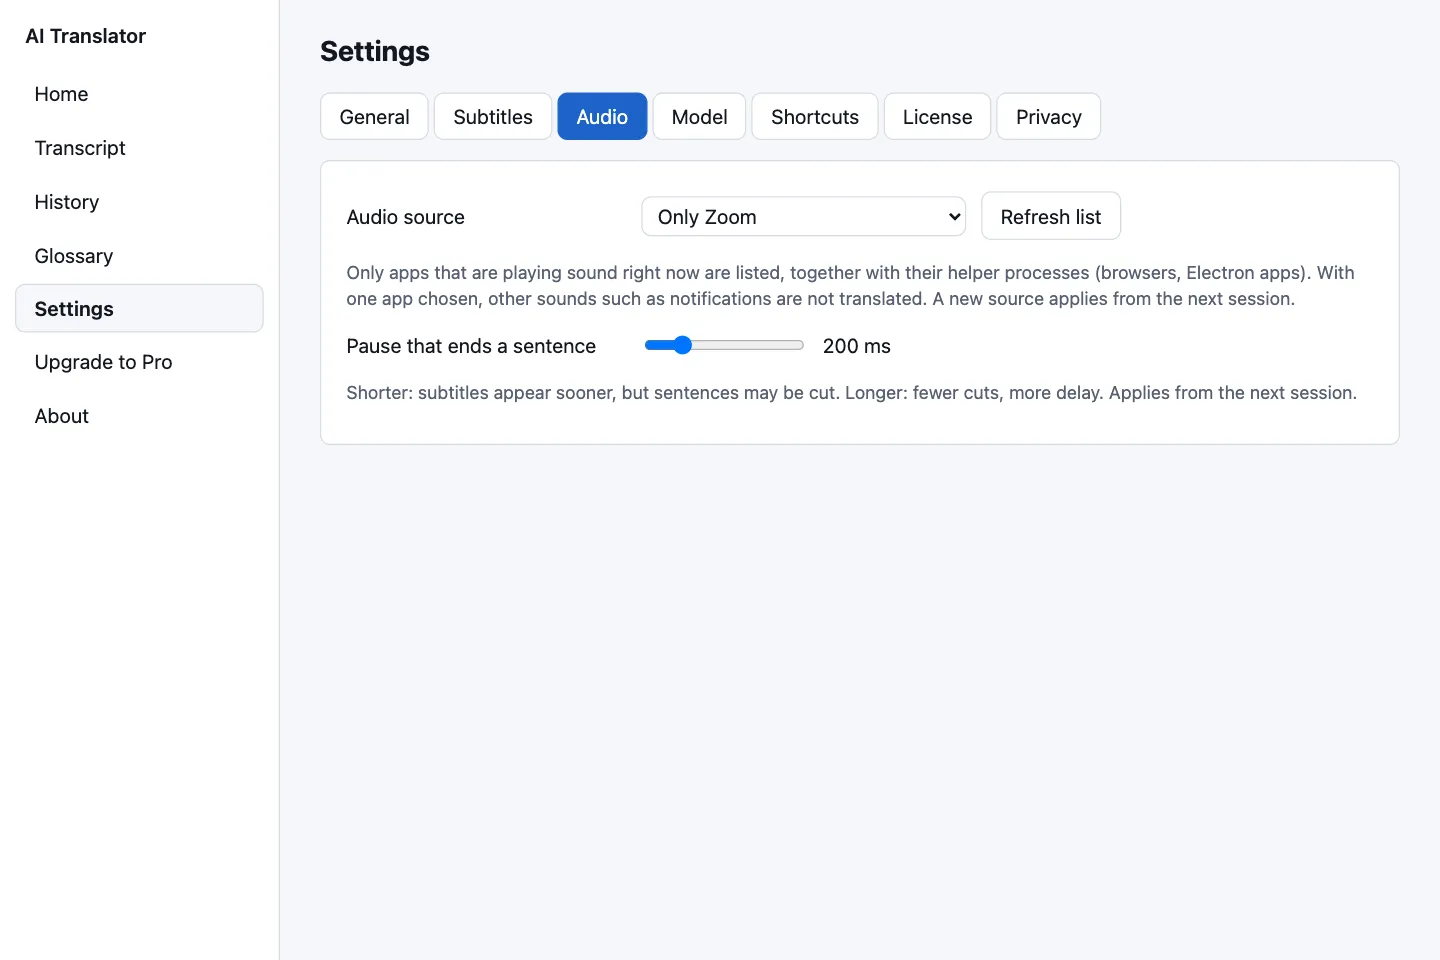Open Transcript from the sidebar
1440x960 pixels.
139,148
